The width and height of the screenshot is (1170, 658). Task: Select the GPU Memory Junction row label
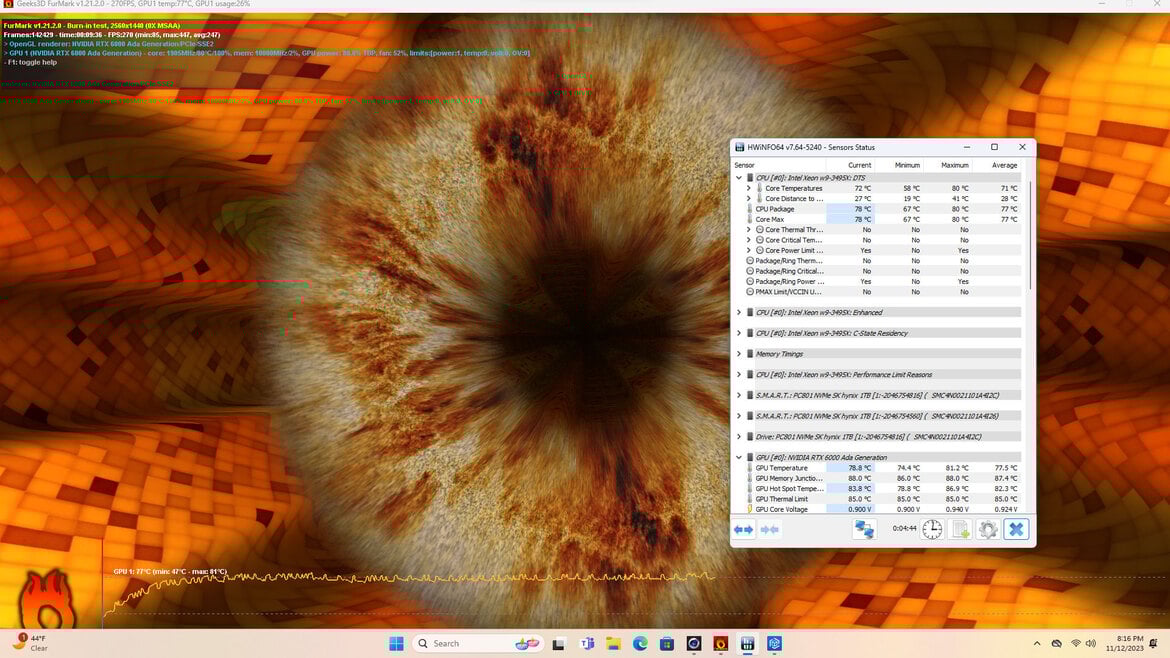(789, 479)
